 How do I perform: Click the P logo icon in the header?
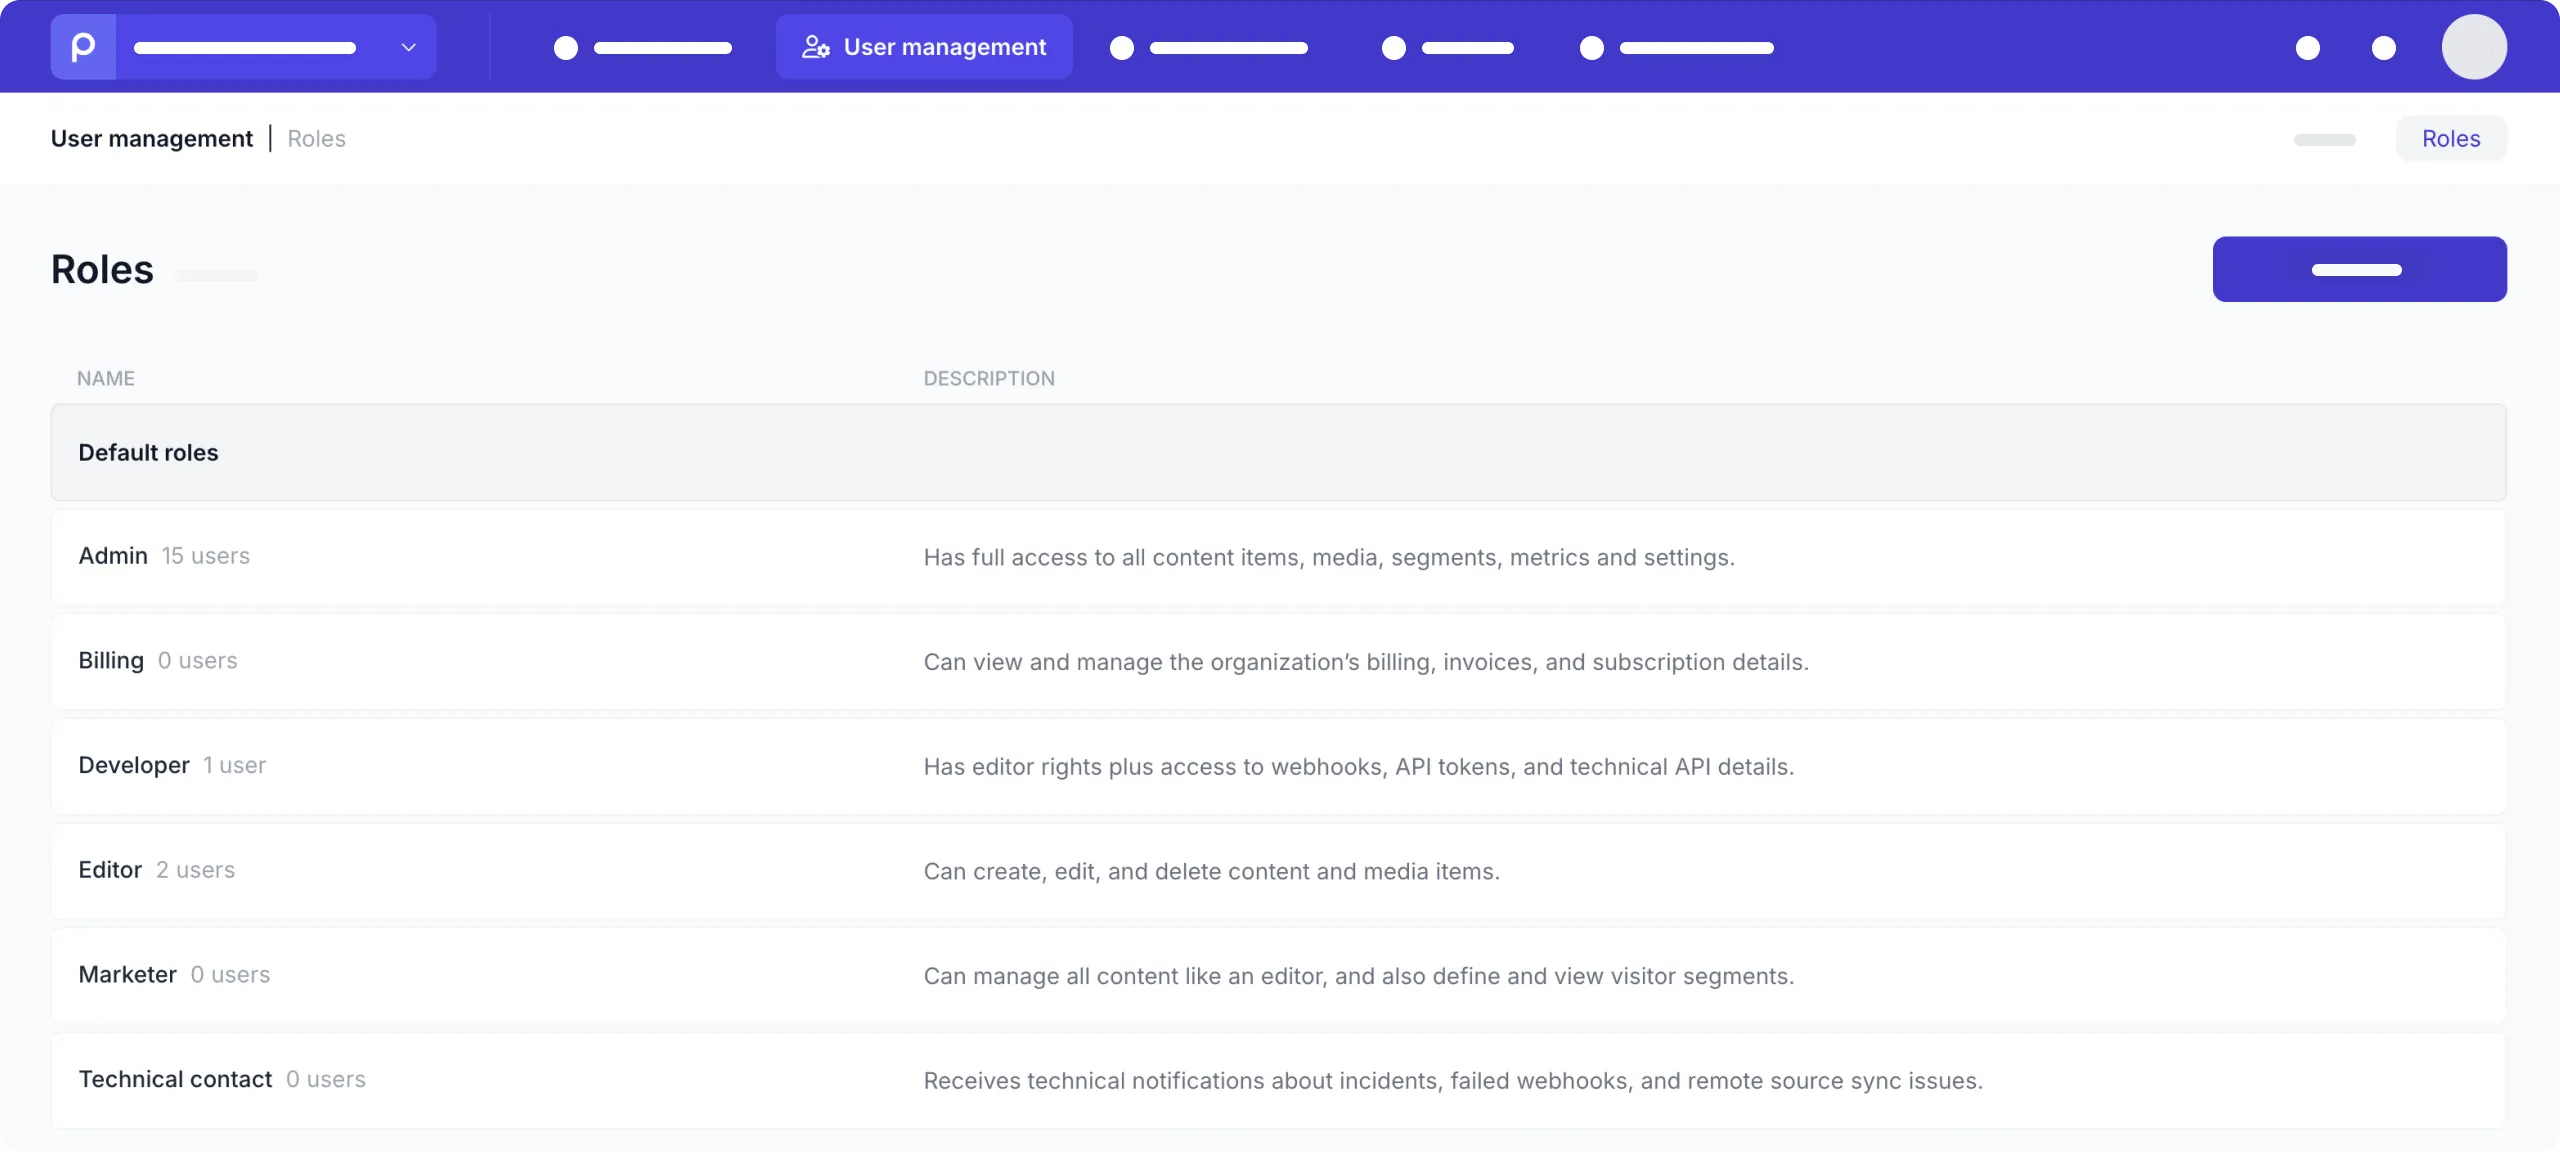[x=83, y=47]
